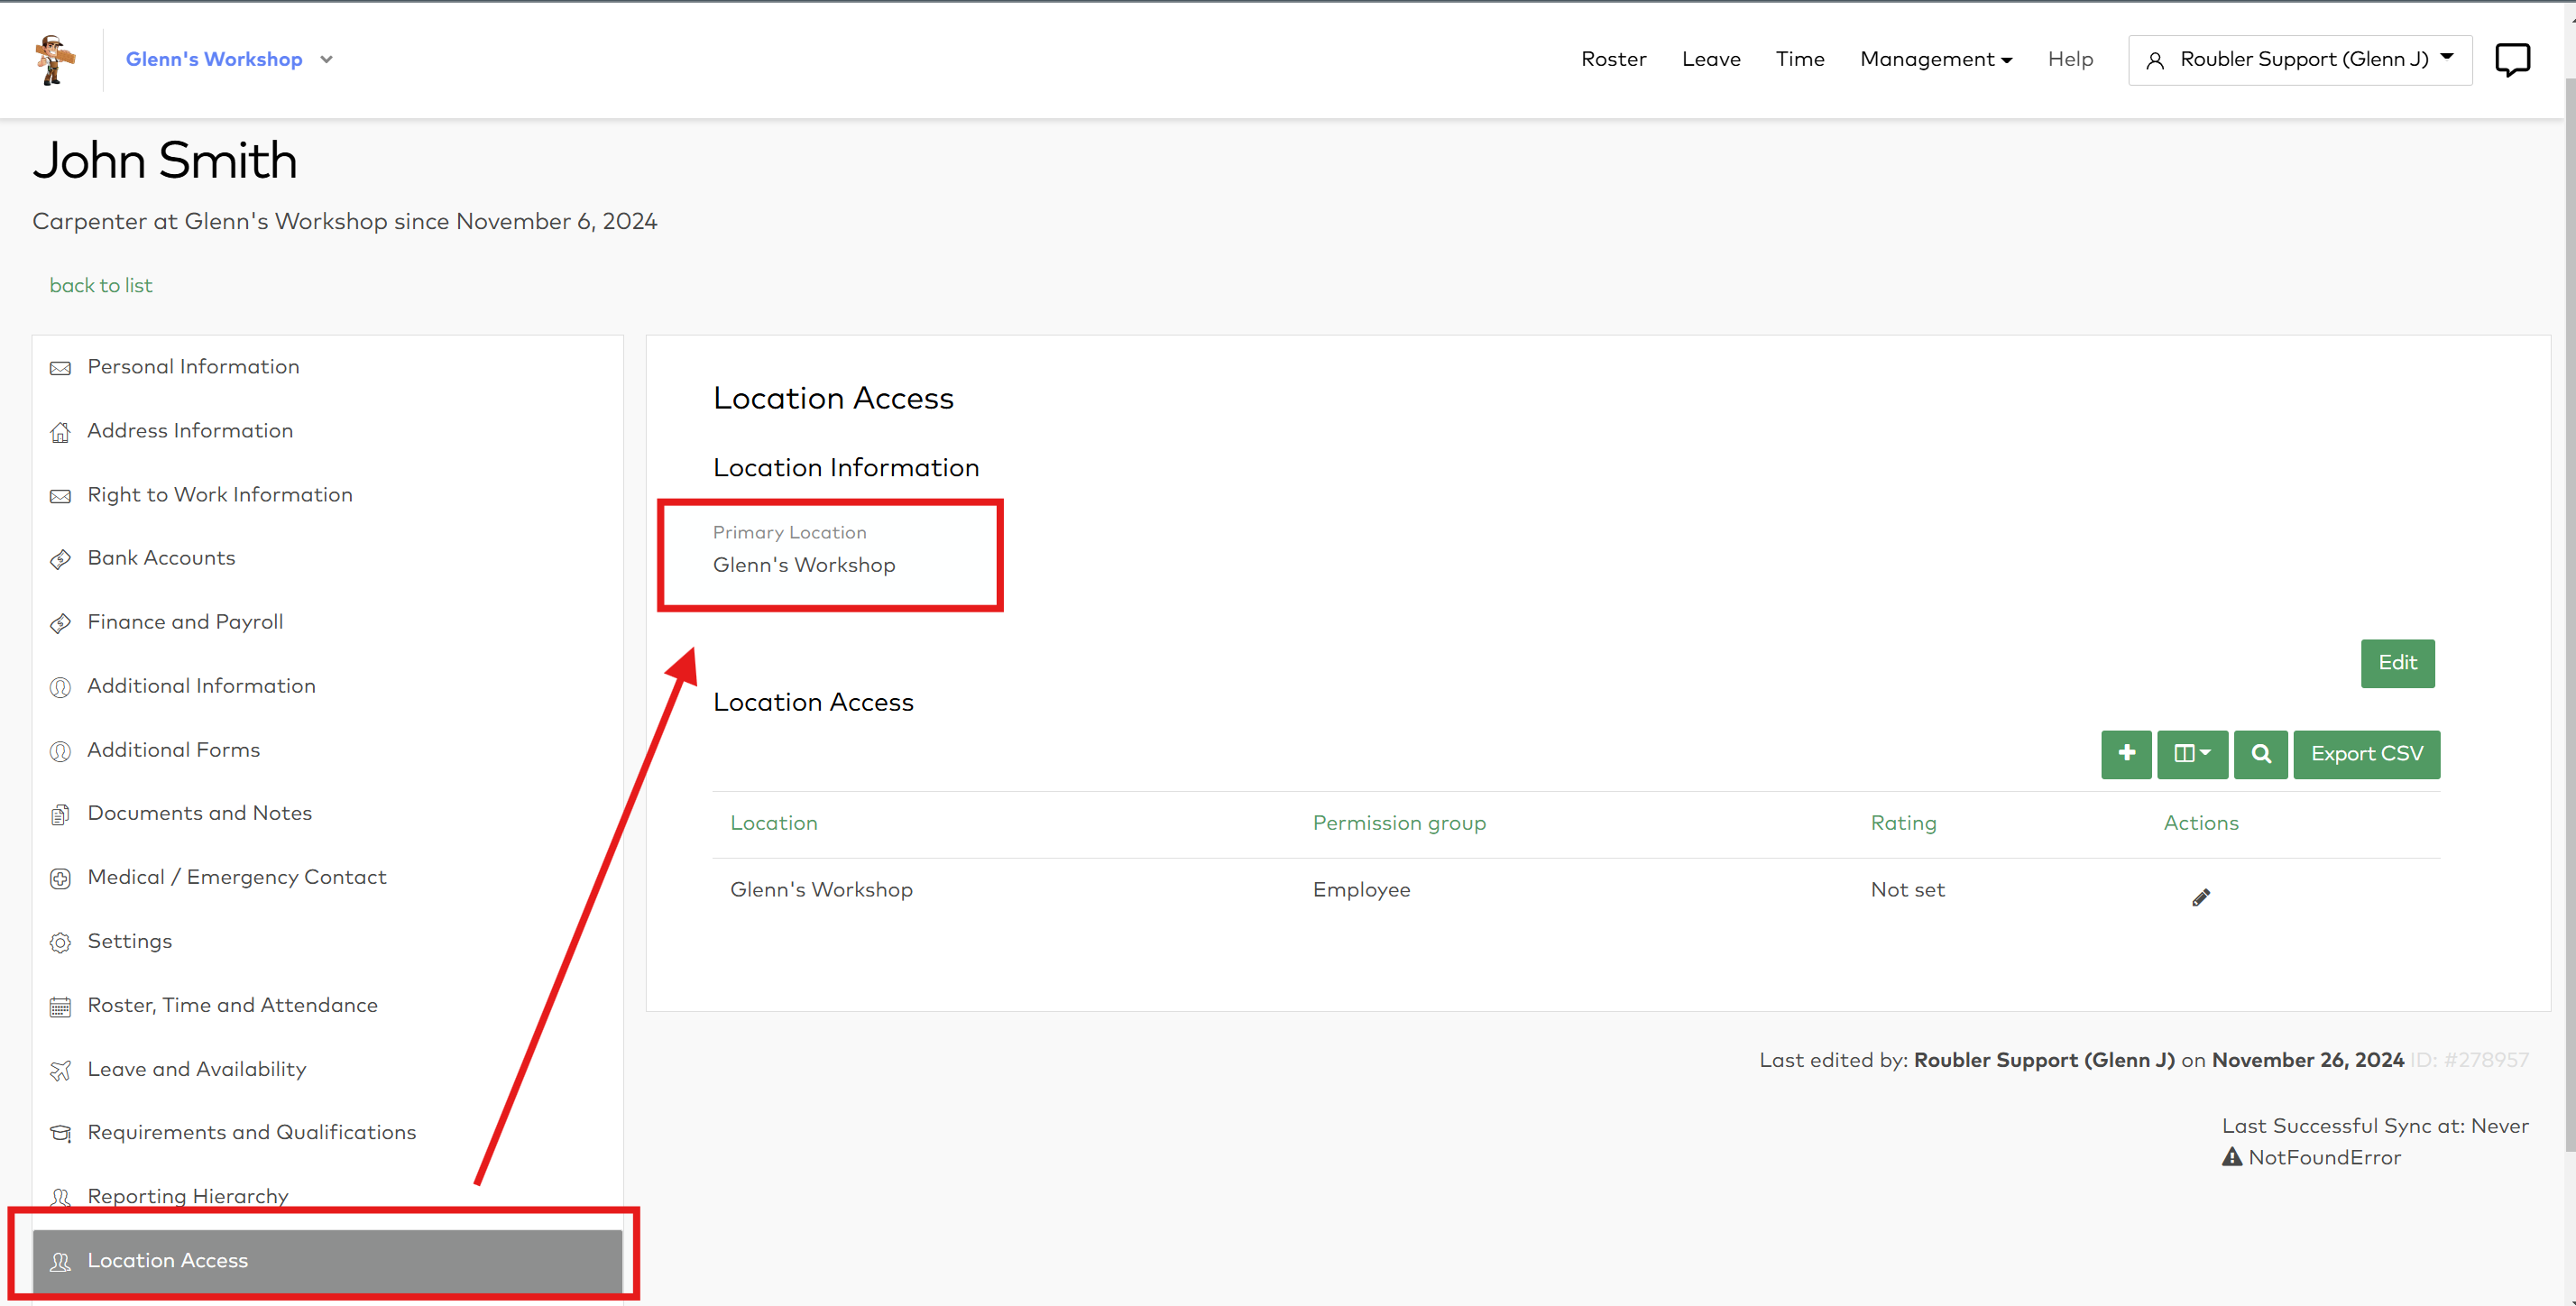Open Documents and Notes section
This screenshot has width=2576, height=1306.
click(x=199, y=813)
